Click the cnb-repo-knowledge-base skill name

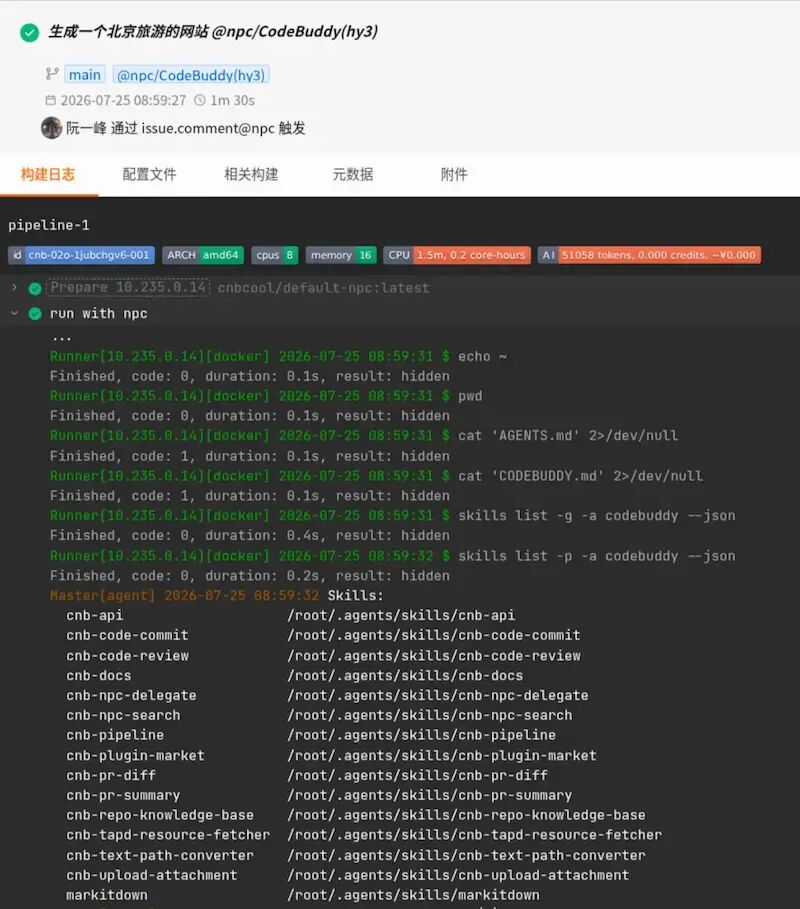(x=160, y=815)
